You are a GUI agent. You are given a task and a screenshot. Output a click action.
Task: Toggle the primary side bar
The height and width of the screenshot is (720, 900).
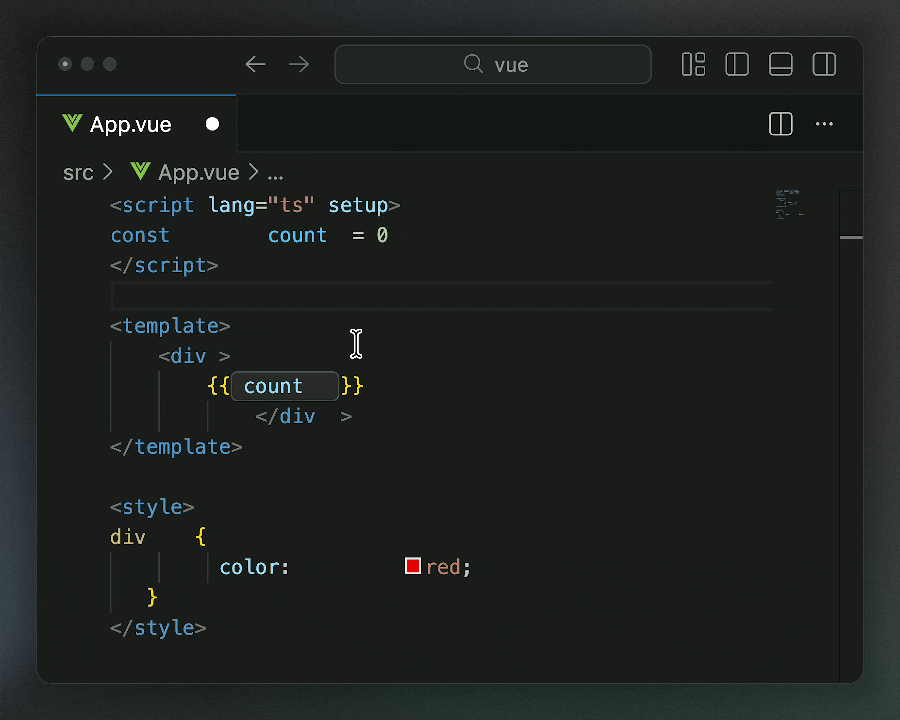[x=737, y=65]
